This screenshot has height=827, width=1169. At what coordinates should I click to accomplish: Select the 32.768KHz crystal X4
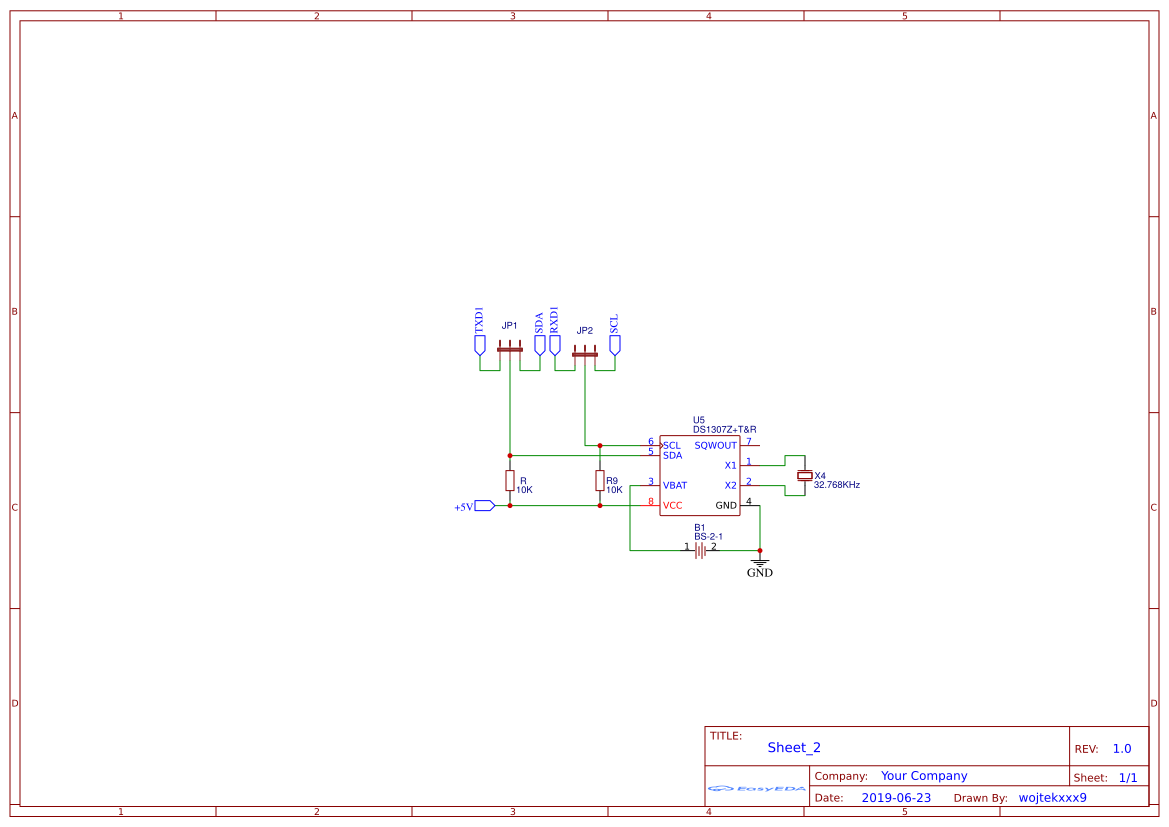pos(806,476)
